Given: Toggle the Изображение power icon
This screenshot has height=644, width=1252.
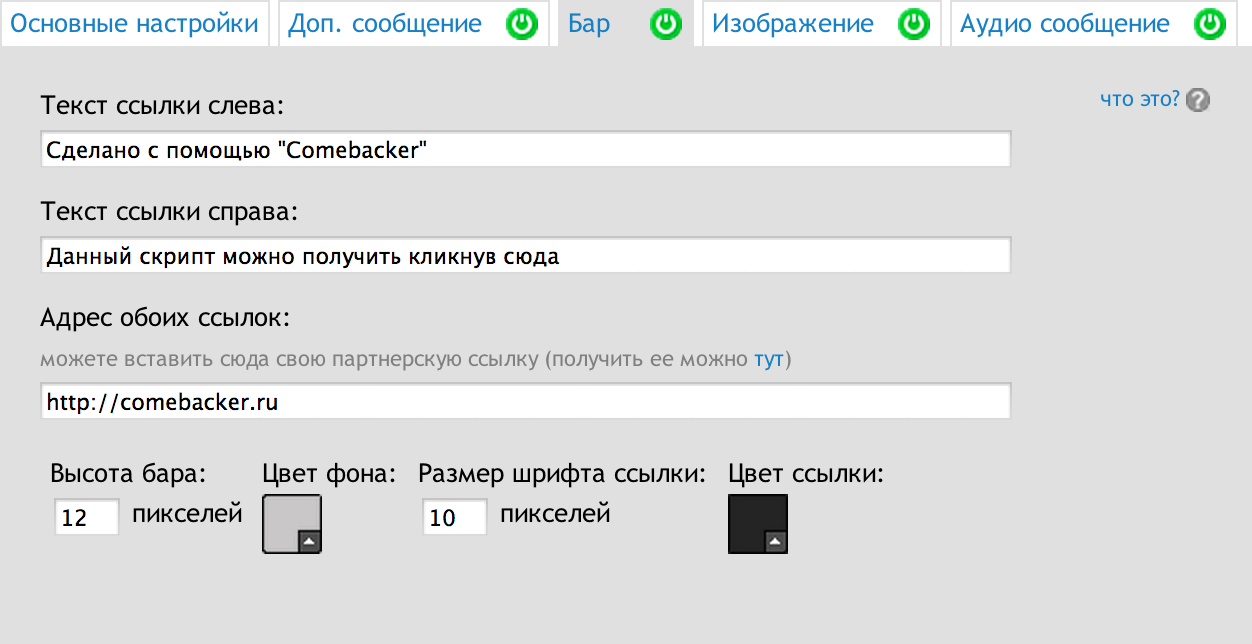Looking at the screenshot, I should coord(913,24).
